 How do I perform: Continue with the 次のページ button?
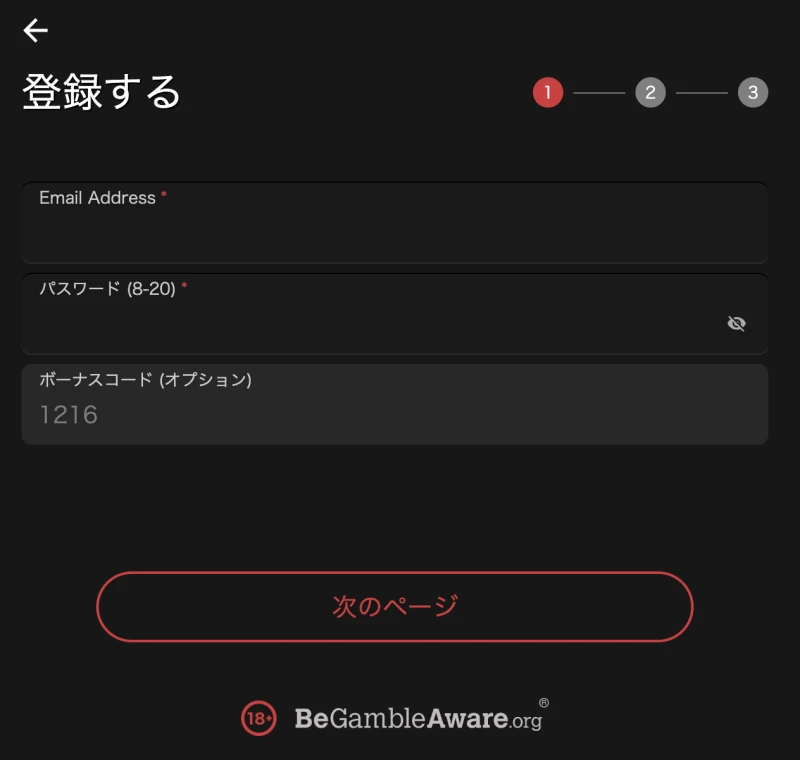click(x=395, y=606)
